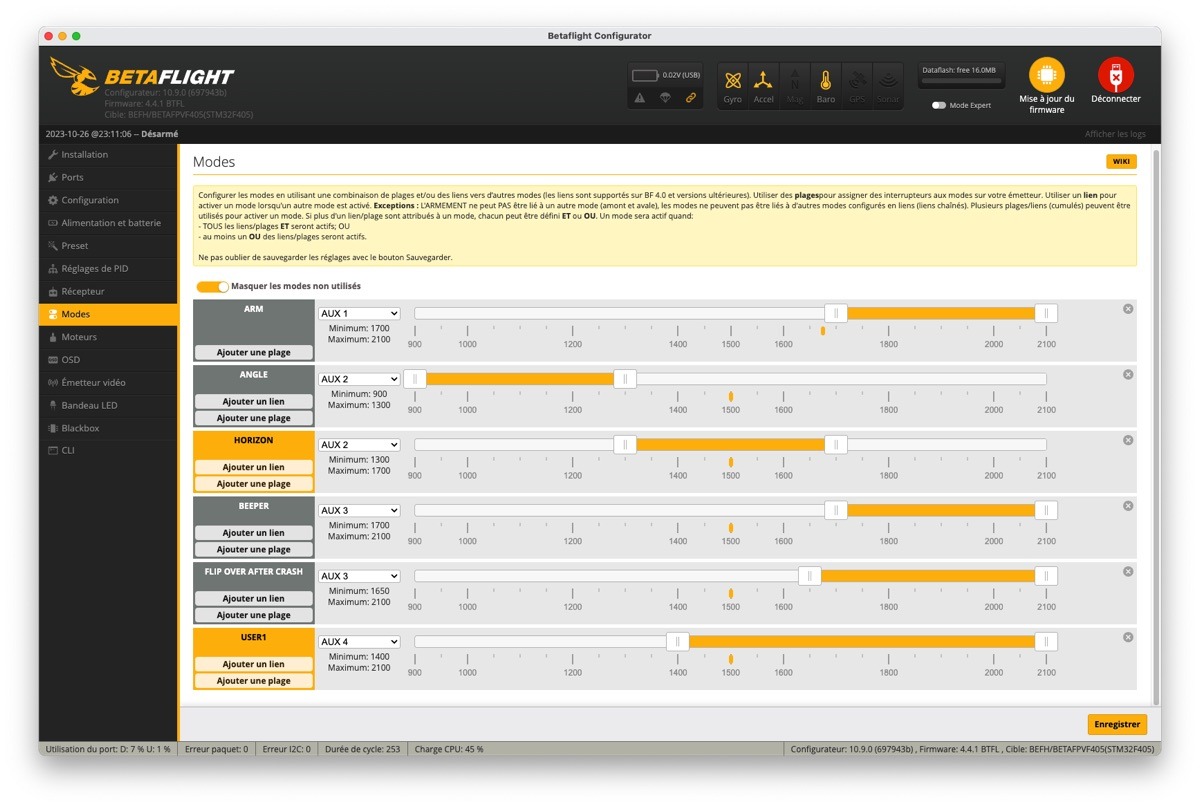Click the Enregistrer save button

[x=1117, y=724]
